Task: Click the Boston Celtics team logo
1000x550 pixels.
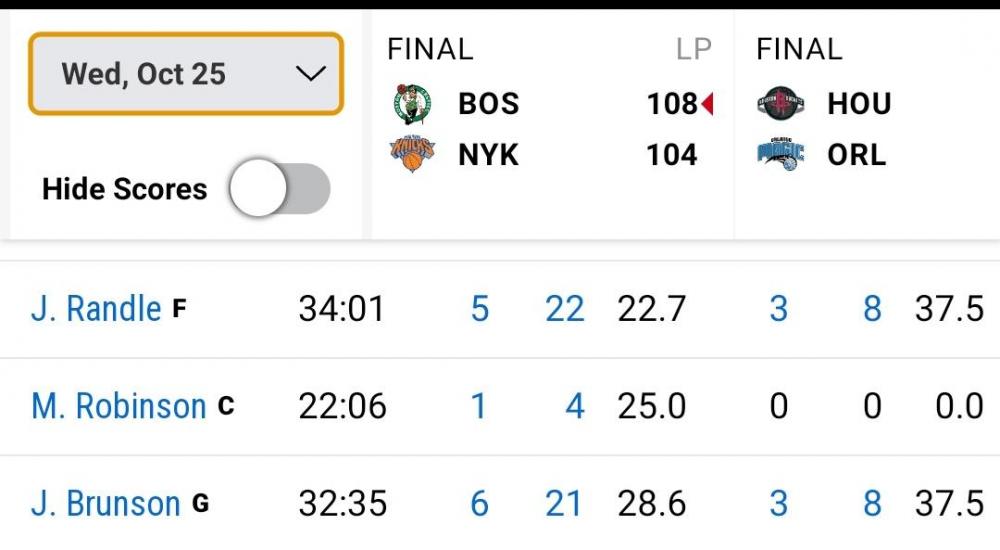Action: (412, 103)
